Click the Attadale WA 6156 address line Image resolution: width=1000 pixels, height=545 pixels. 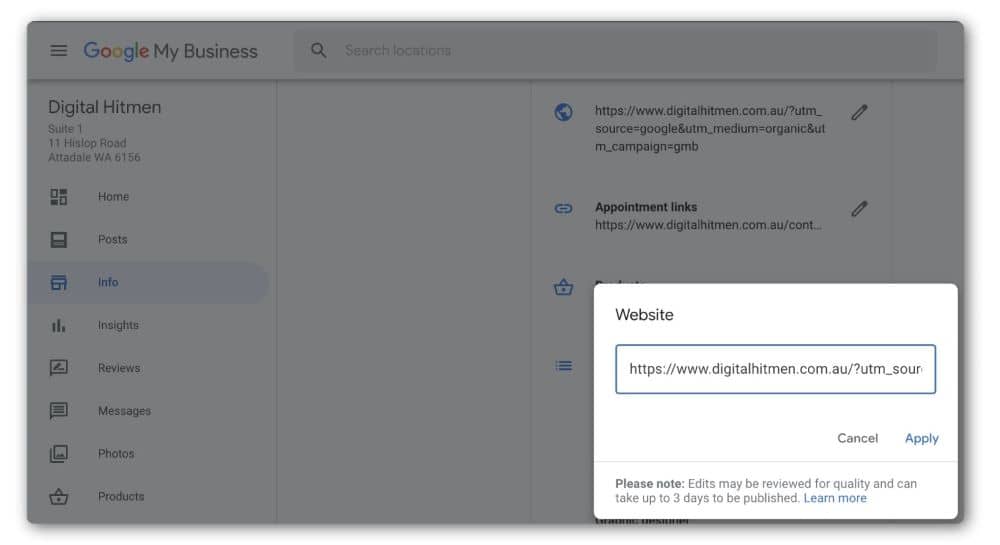pos(94,157)
